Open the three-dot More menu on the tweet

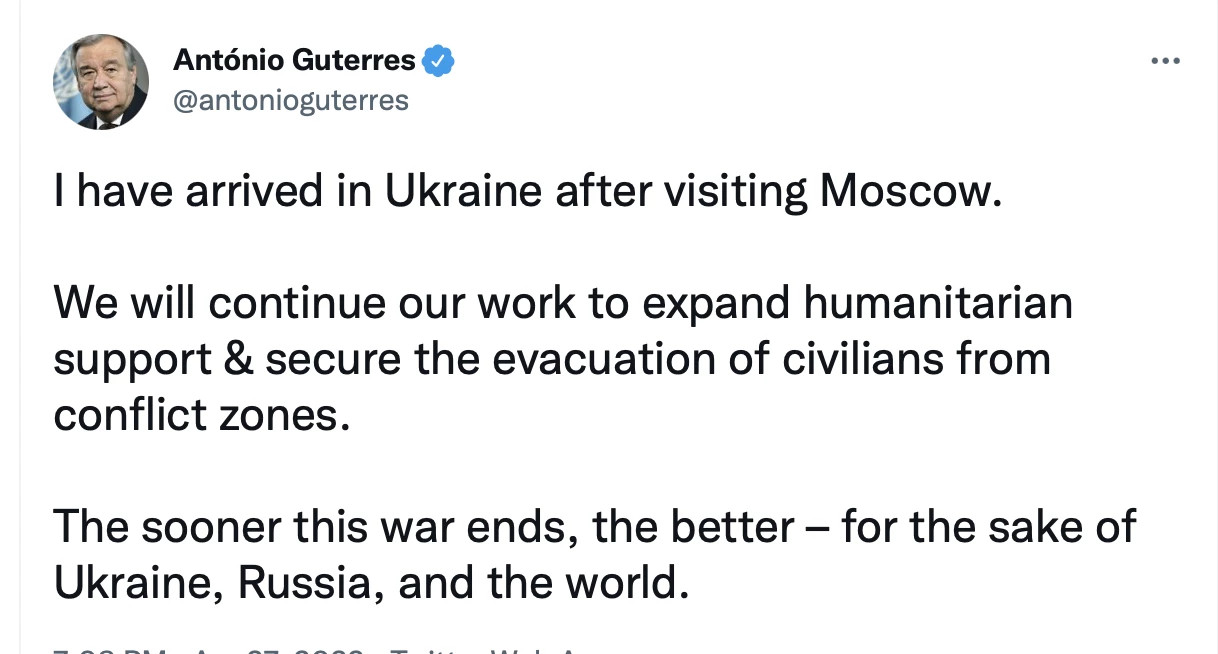point(1166,62)
